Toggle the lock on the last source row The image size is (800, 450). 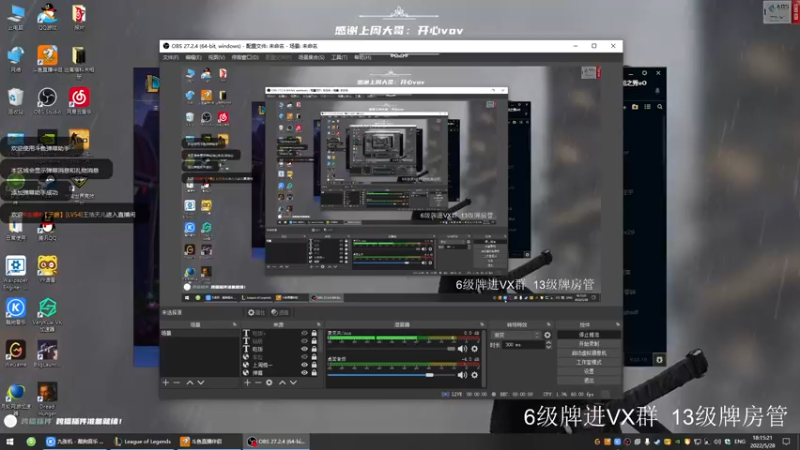(x=314, y=373)
